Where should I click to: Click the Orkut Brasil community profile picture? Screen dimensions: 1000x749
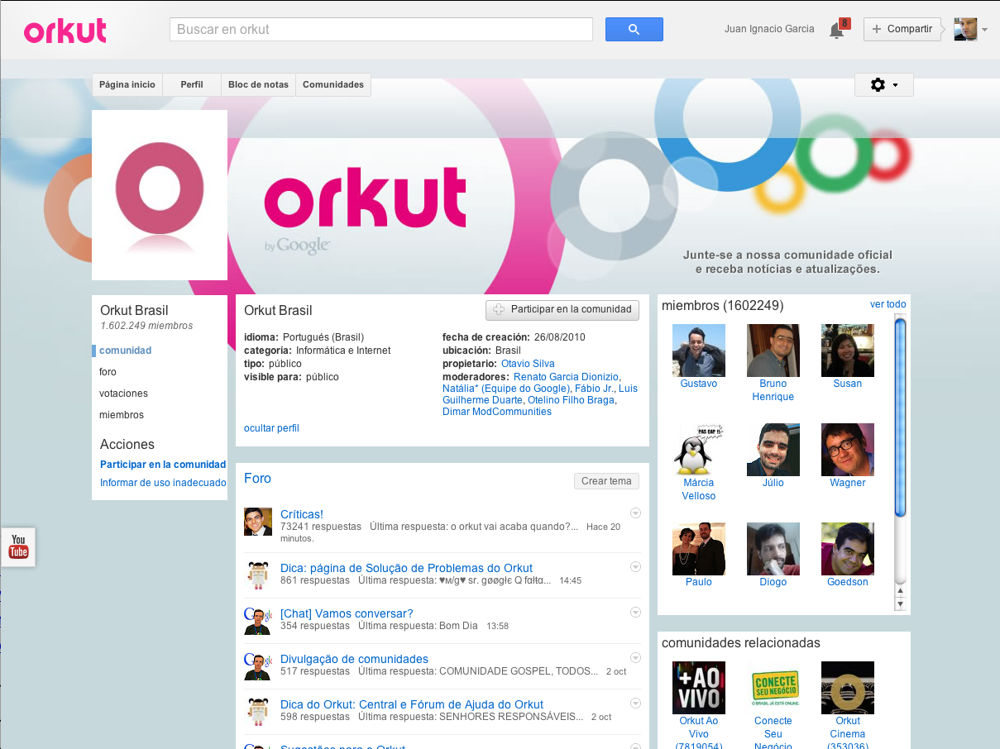coord(159,195)
